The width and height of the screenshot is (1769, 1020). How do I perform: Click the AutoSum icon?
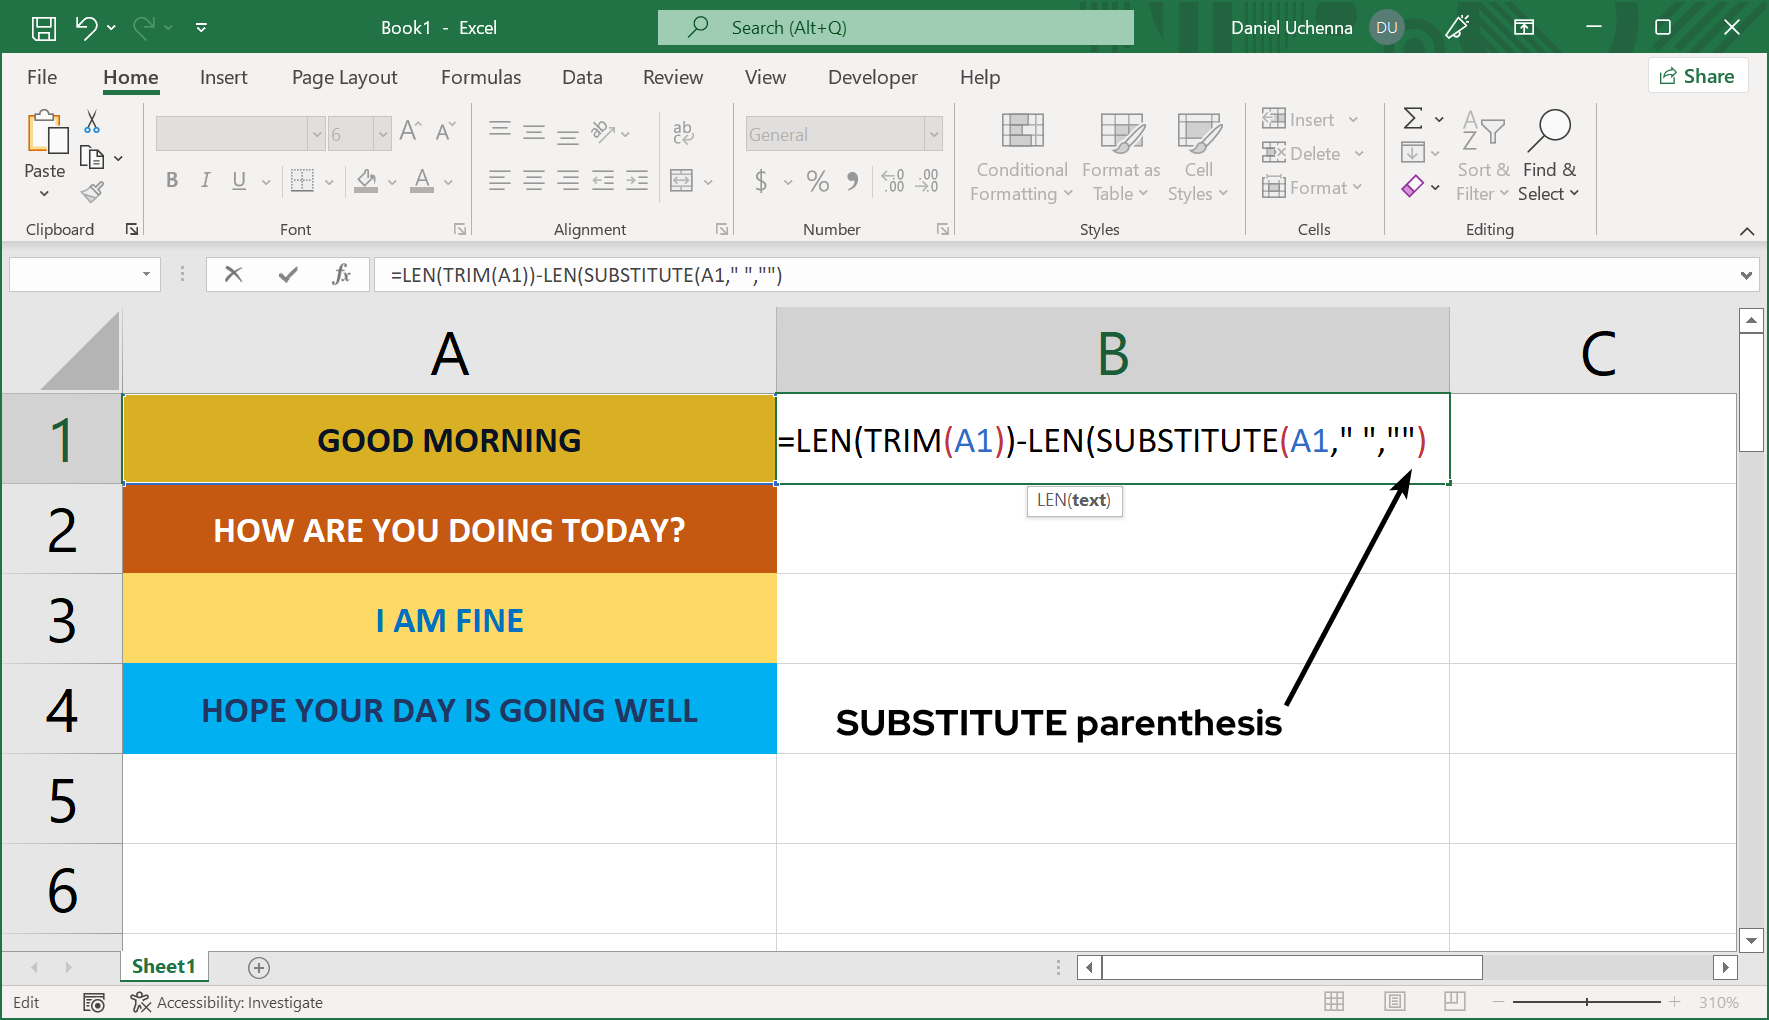click(x=1412, y=118)
